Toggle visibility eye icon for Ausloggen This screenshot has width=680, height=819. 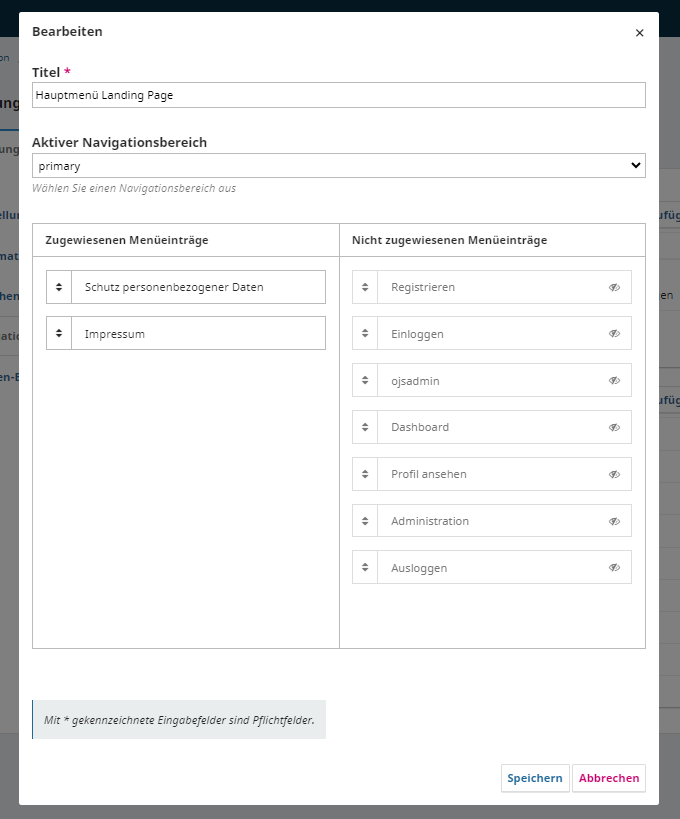point(614,568)
